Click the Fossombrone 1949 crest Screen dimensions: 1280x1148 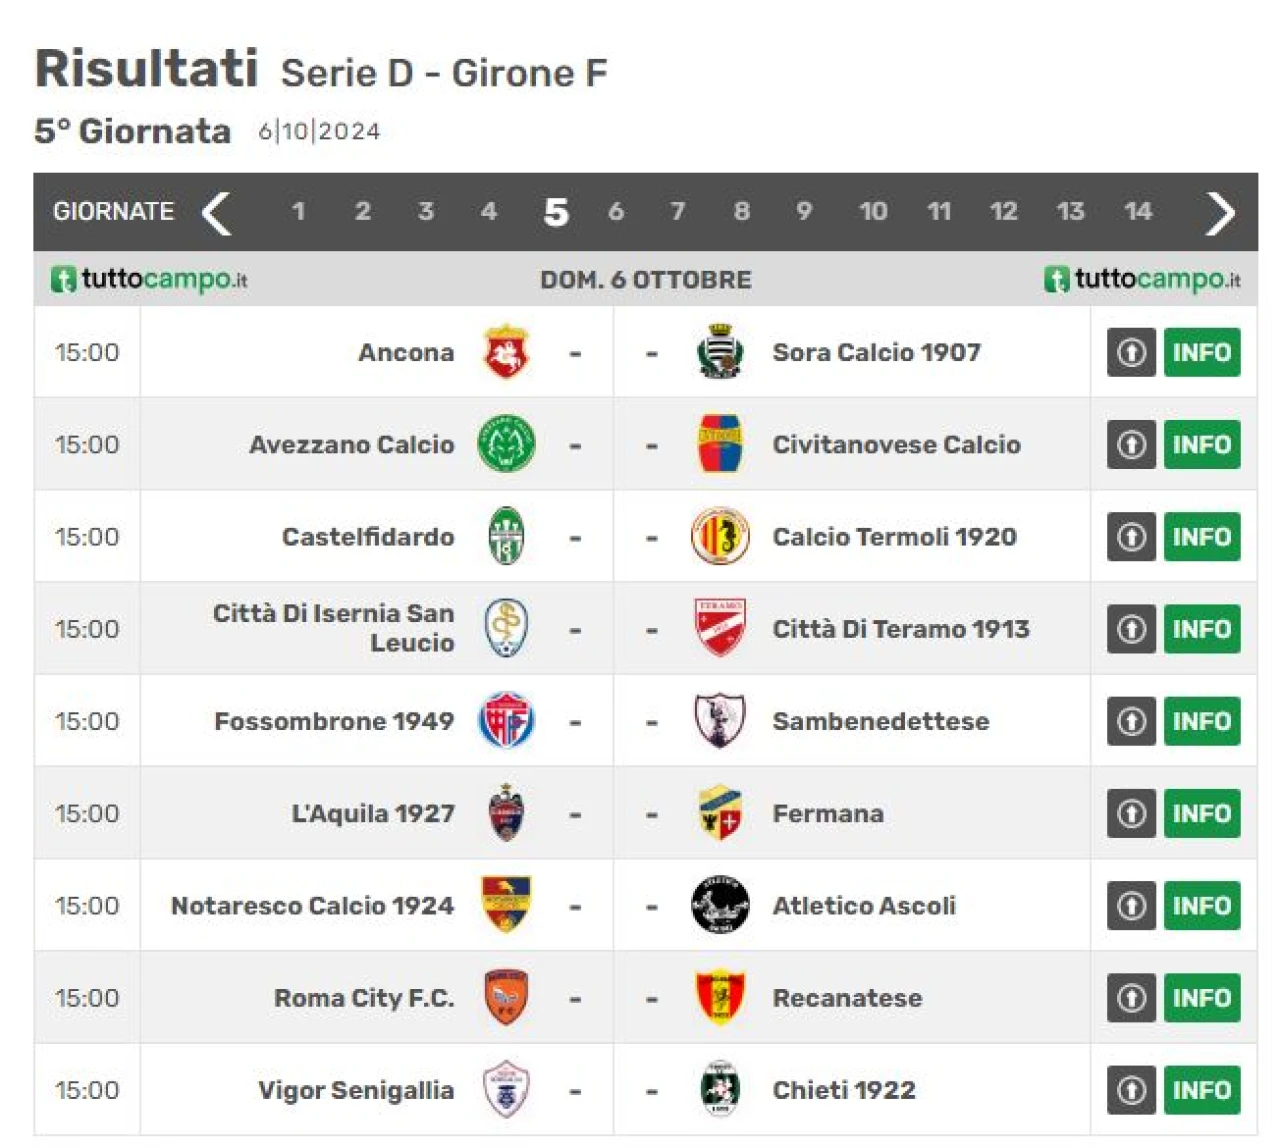[x=506, y=721]
